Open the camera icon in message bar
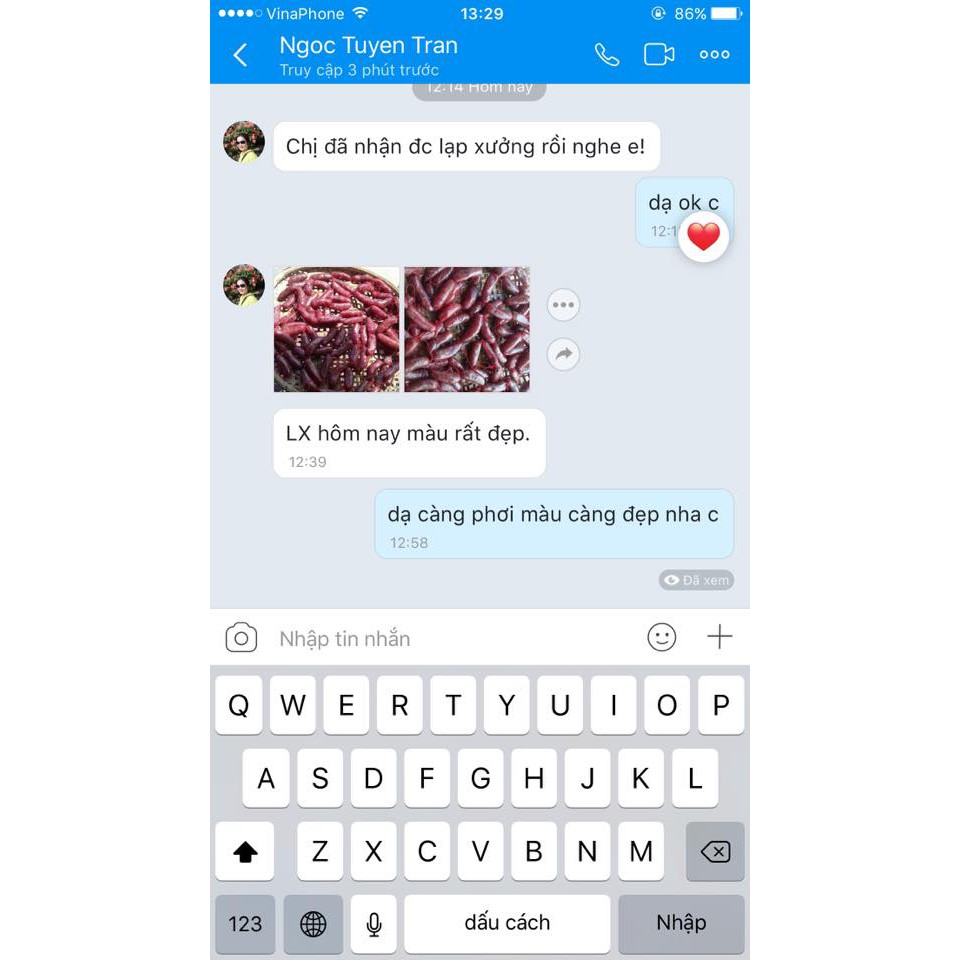The image size is (960, 960). [x=241, y=638]
